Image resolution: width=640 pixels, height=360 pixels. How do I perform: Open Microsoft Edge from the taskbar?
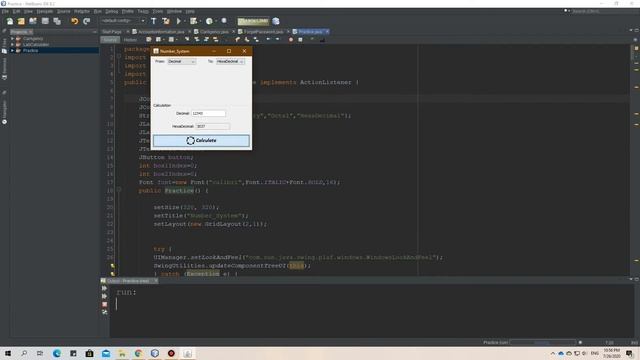click(x=57, y=353)
